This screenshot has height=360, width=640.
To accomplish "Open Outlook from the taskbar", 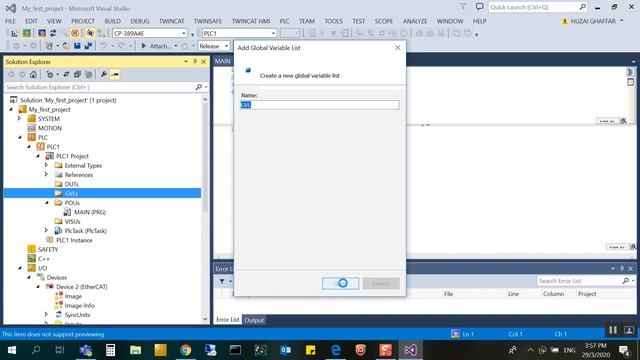I will click(285, 350).
